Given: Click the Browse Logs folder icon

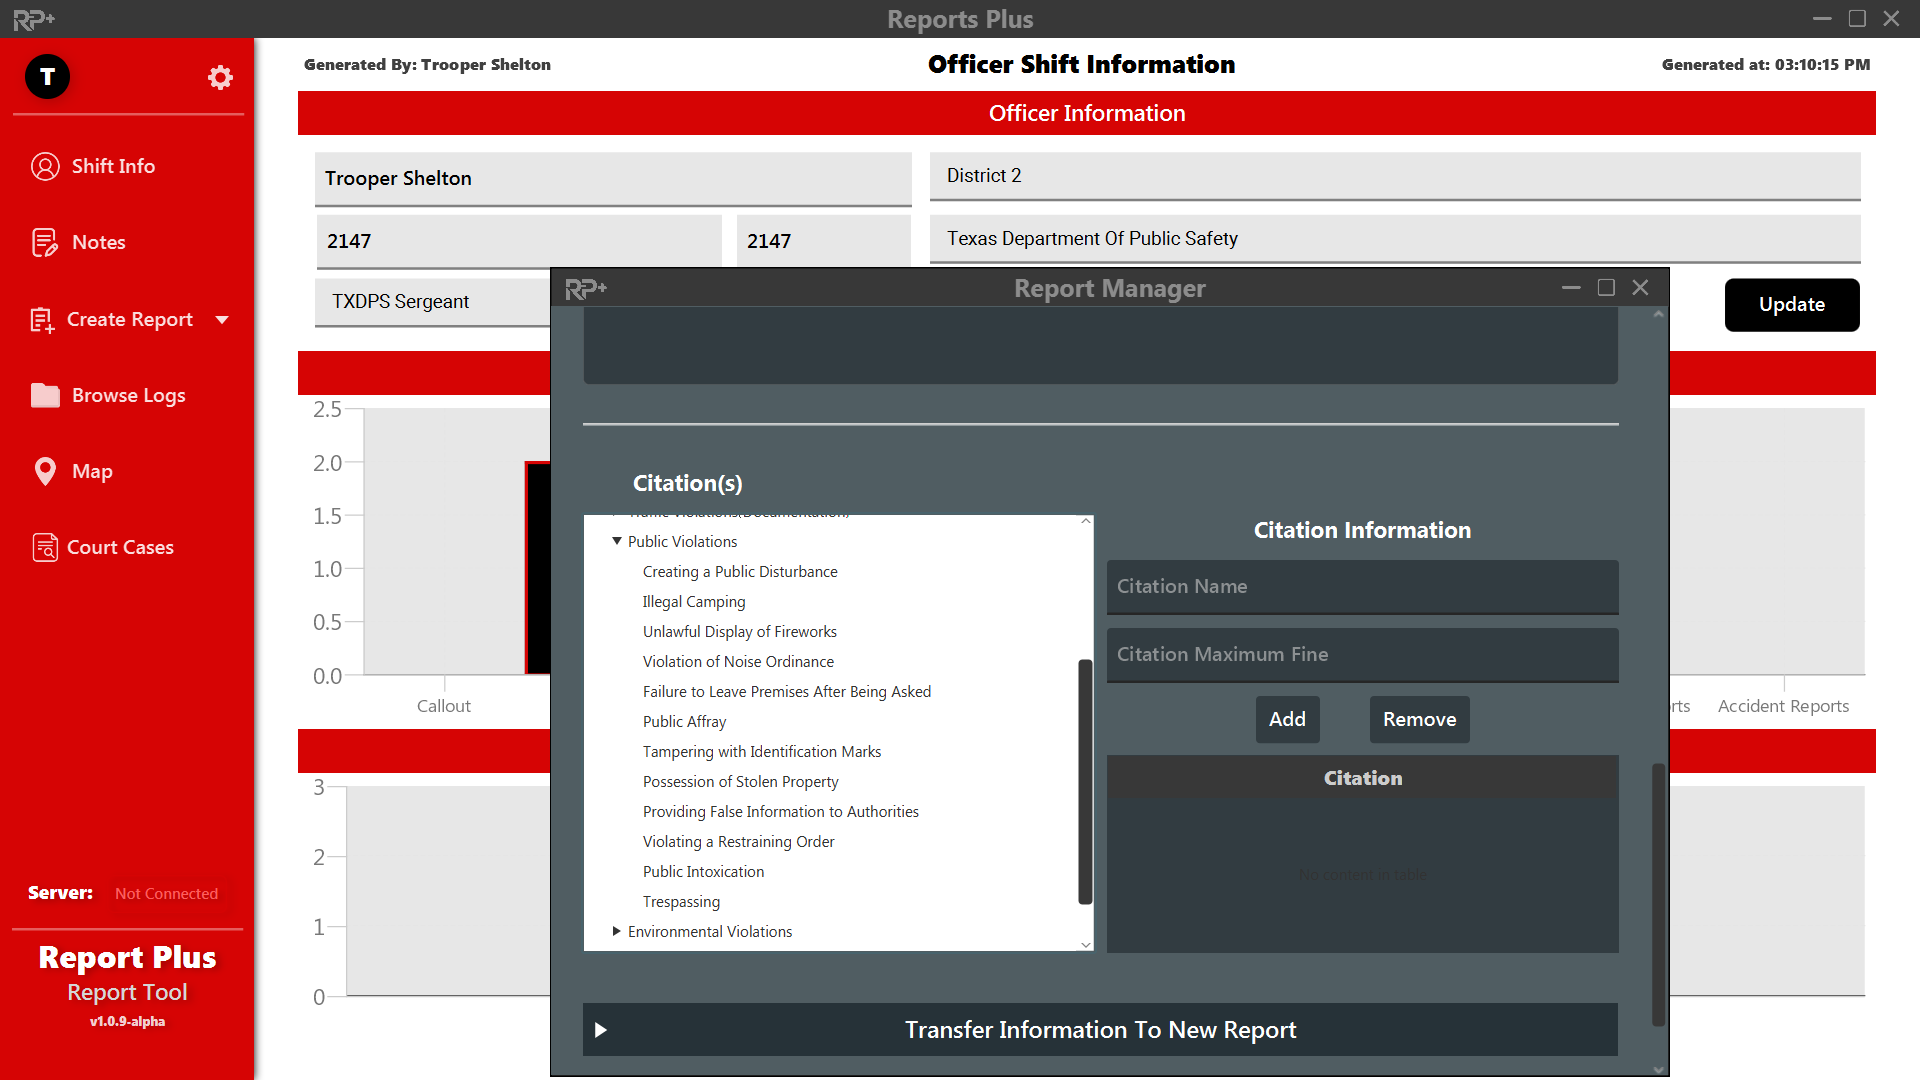Looking at the screenshot, I should (x=45, y=396).
